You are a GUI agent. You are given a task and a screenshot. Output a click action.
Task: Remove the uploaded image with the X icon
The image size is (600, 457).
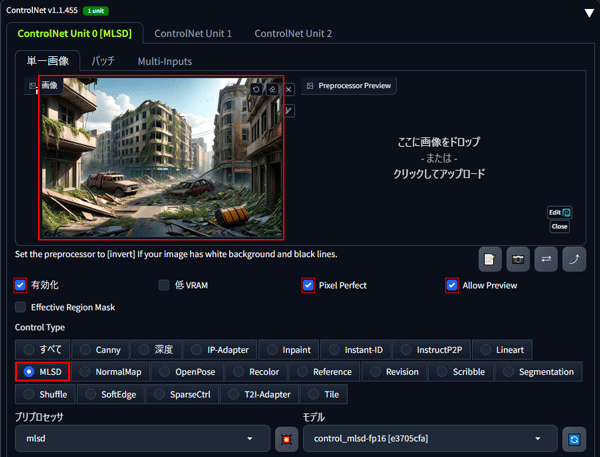(x=289, y=90)
